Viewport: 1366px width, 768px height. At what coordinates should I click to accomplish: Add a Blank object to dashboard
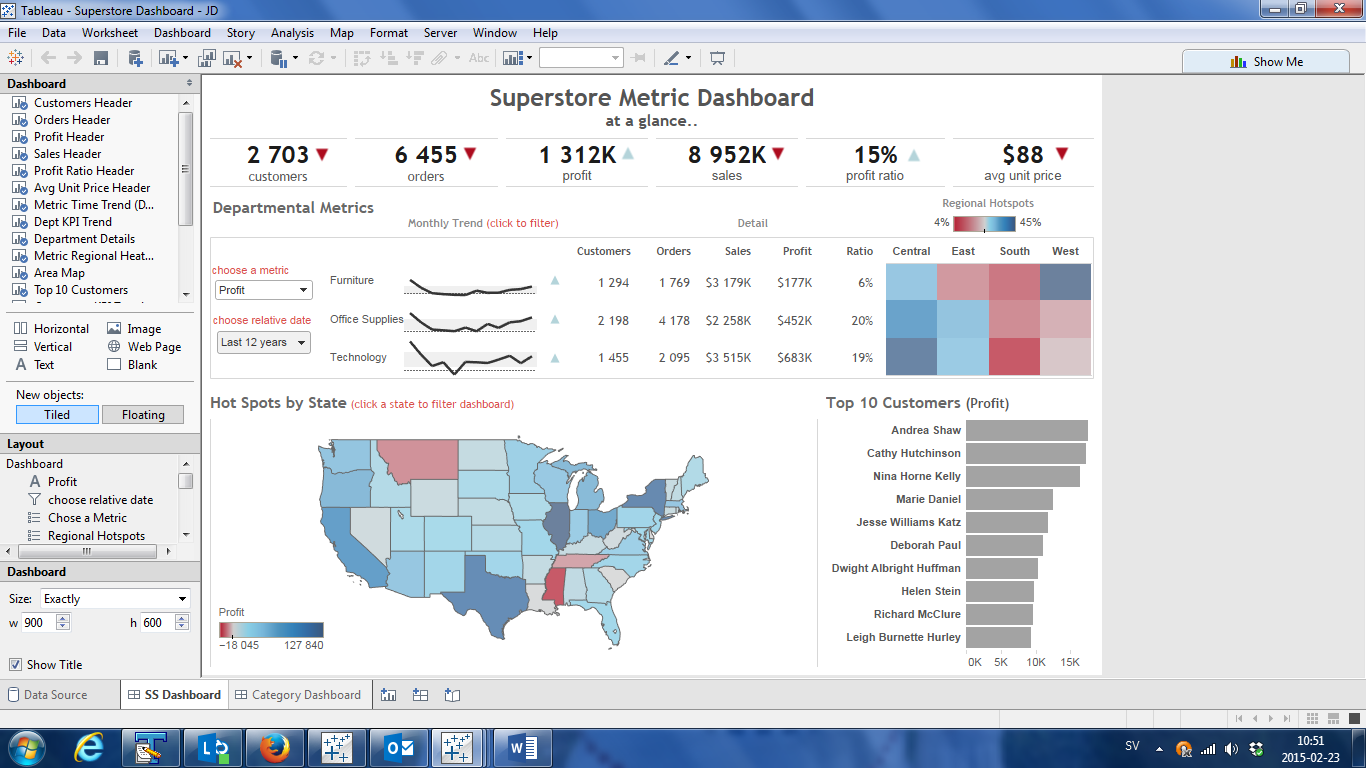point(132,364)
